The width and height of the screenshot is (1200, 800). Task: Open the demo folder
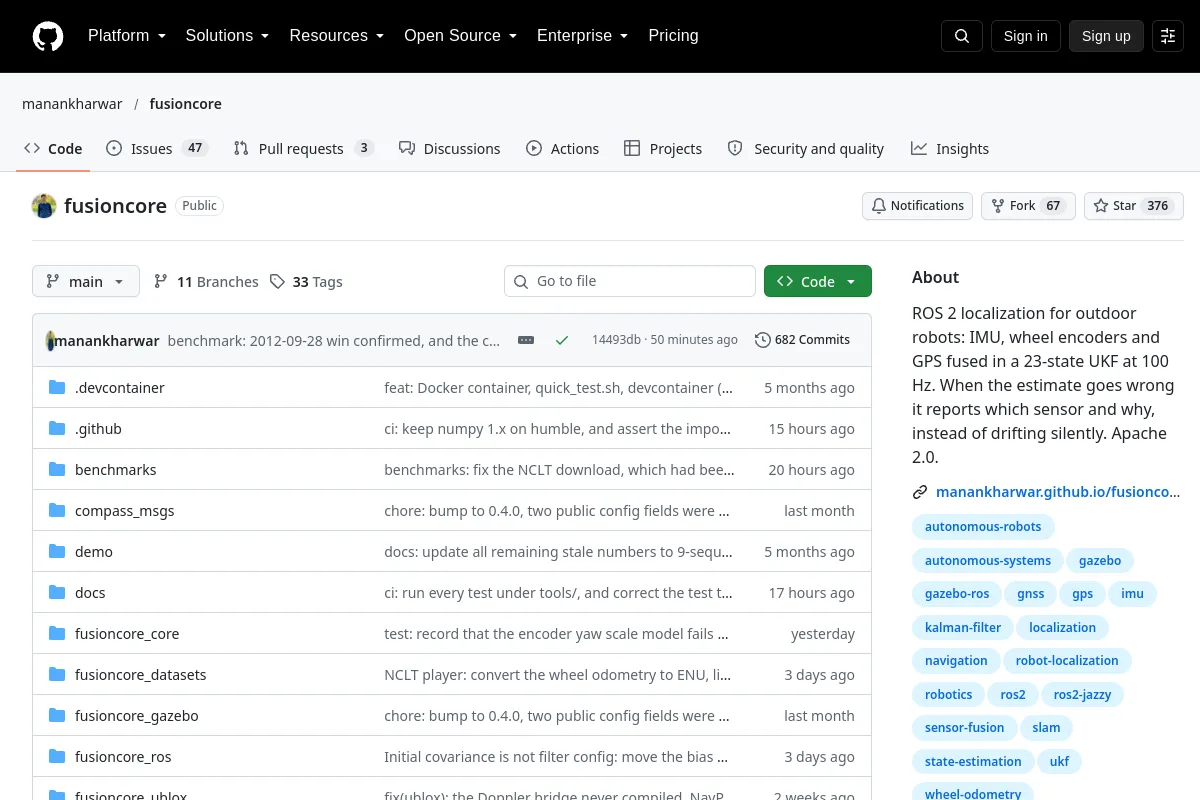coord(94,552)
